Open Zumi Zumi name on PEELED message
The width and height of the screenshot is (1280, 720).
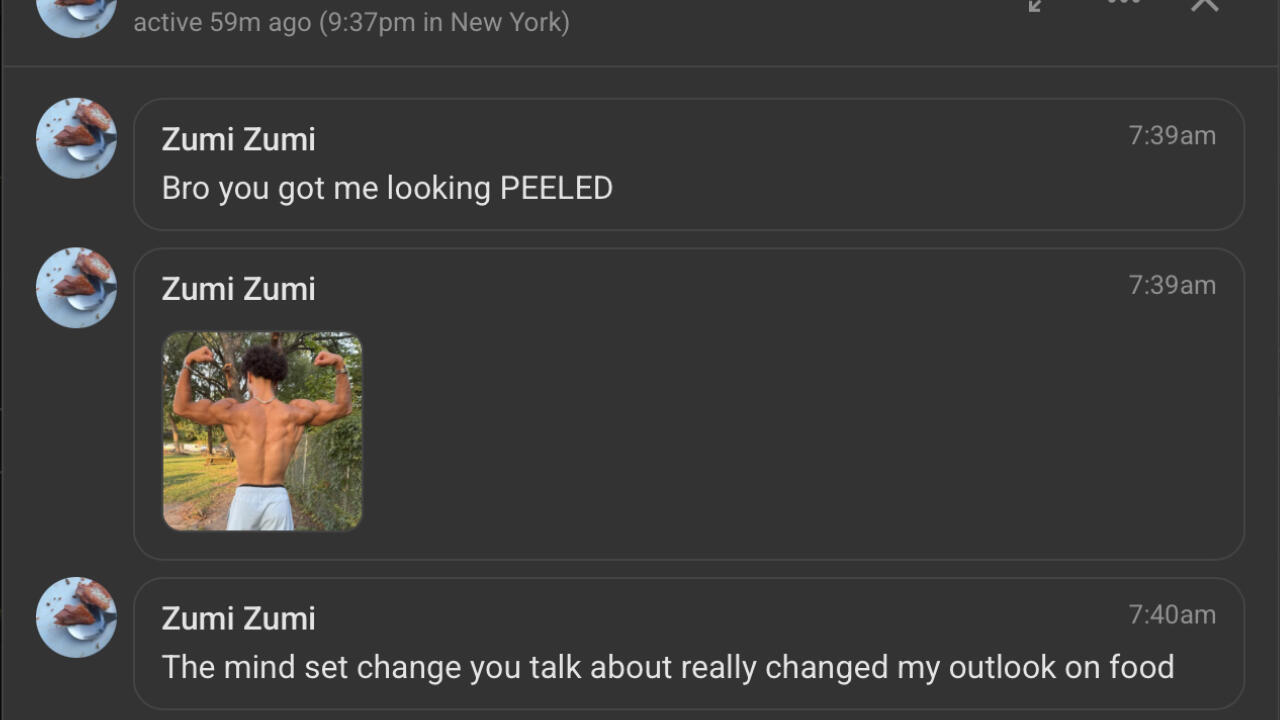[x=238, y=139]
